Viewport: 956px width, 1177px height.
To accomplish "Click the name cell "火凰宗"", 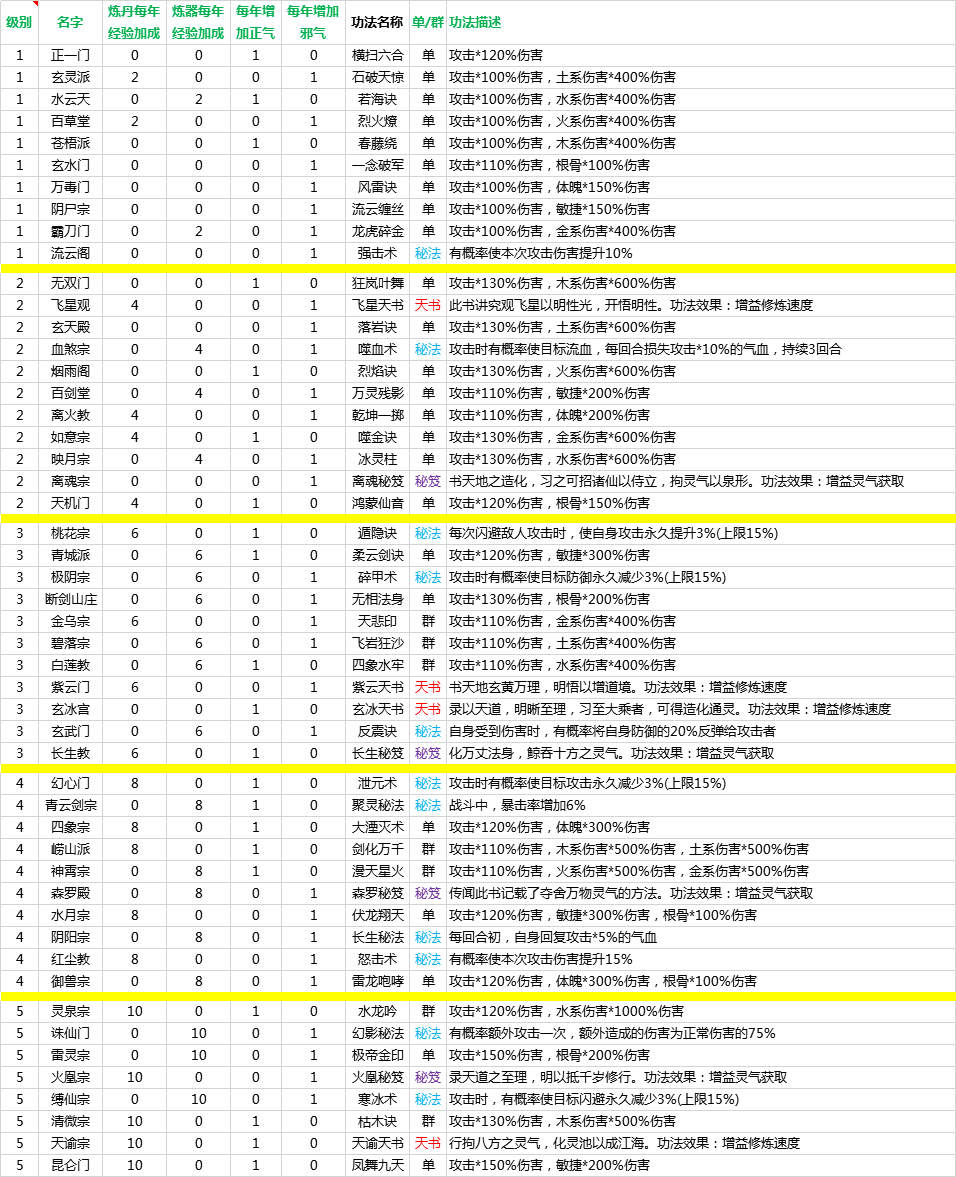I will coord(70,1077).
